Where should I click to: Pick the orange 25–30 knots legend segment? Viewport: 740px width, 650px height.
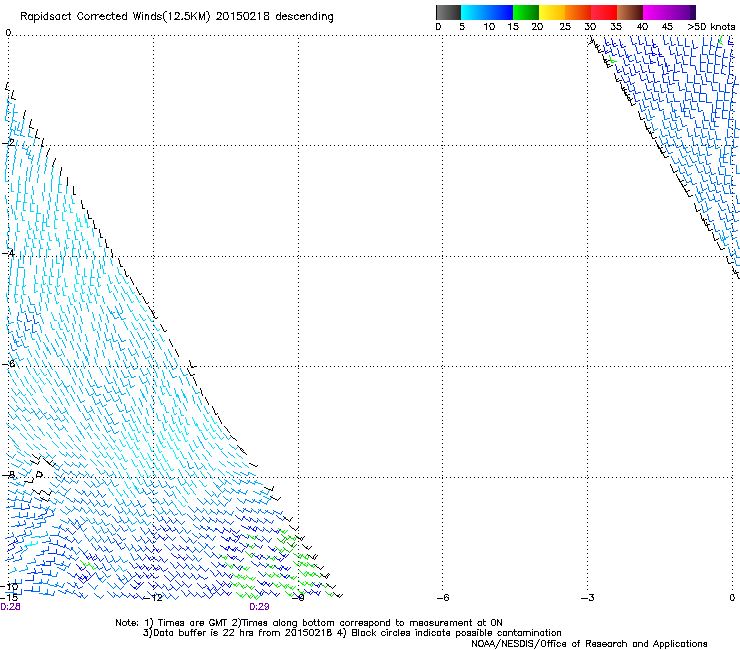(578, 12)
